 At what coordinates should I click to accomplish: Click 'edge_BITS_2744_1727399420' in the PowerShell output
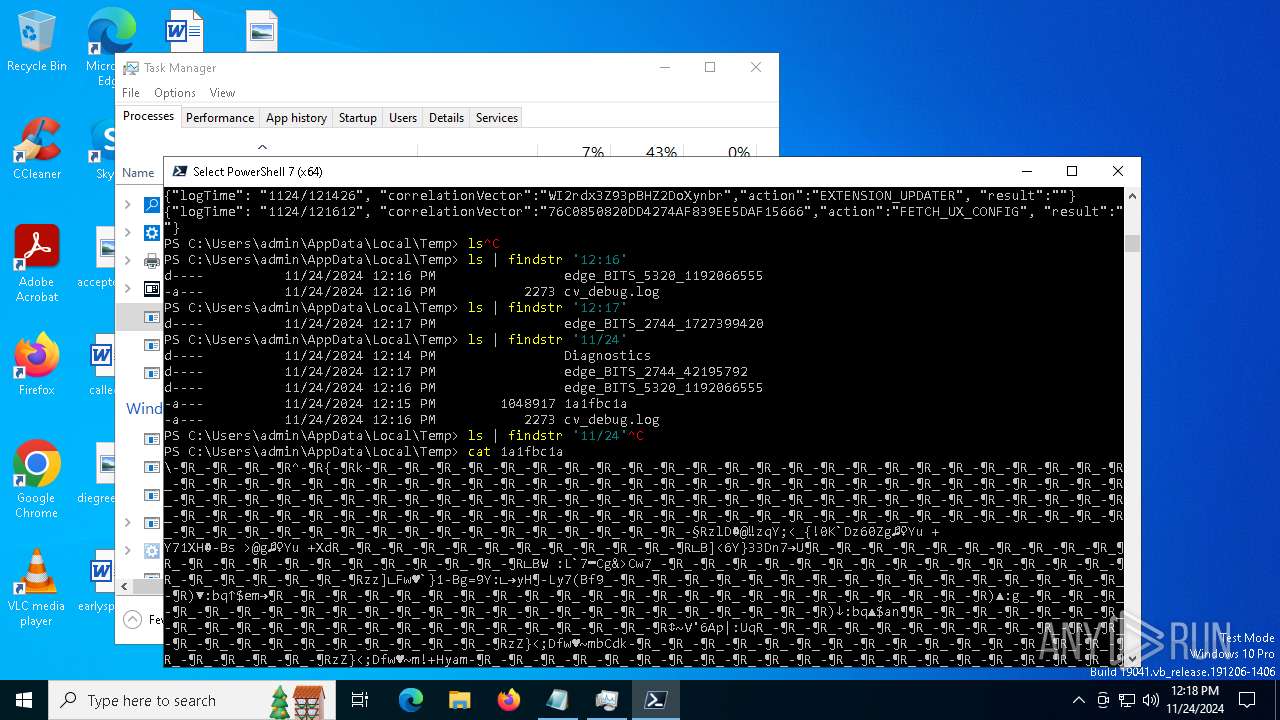[663, 323]
